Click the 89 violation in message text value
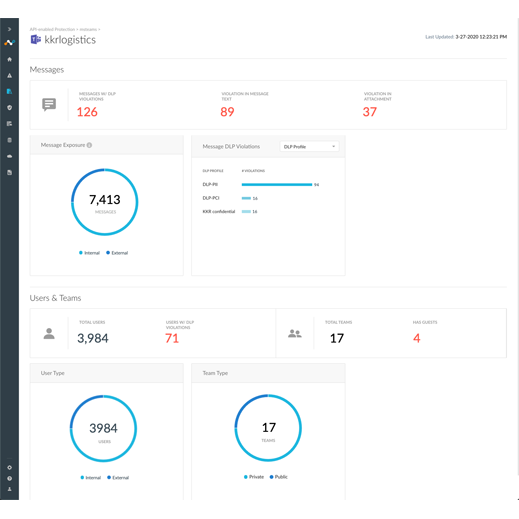 pyautogui.click(x=227, y=112)
